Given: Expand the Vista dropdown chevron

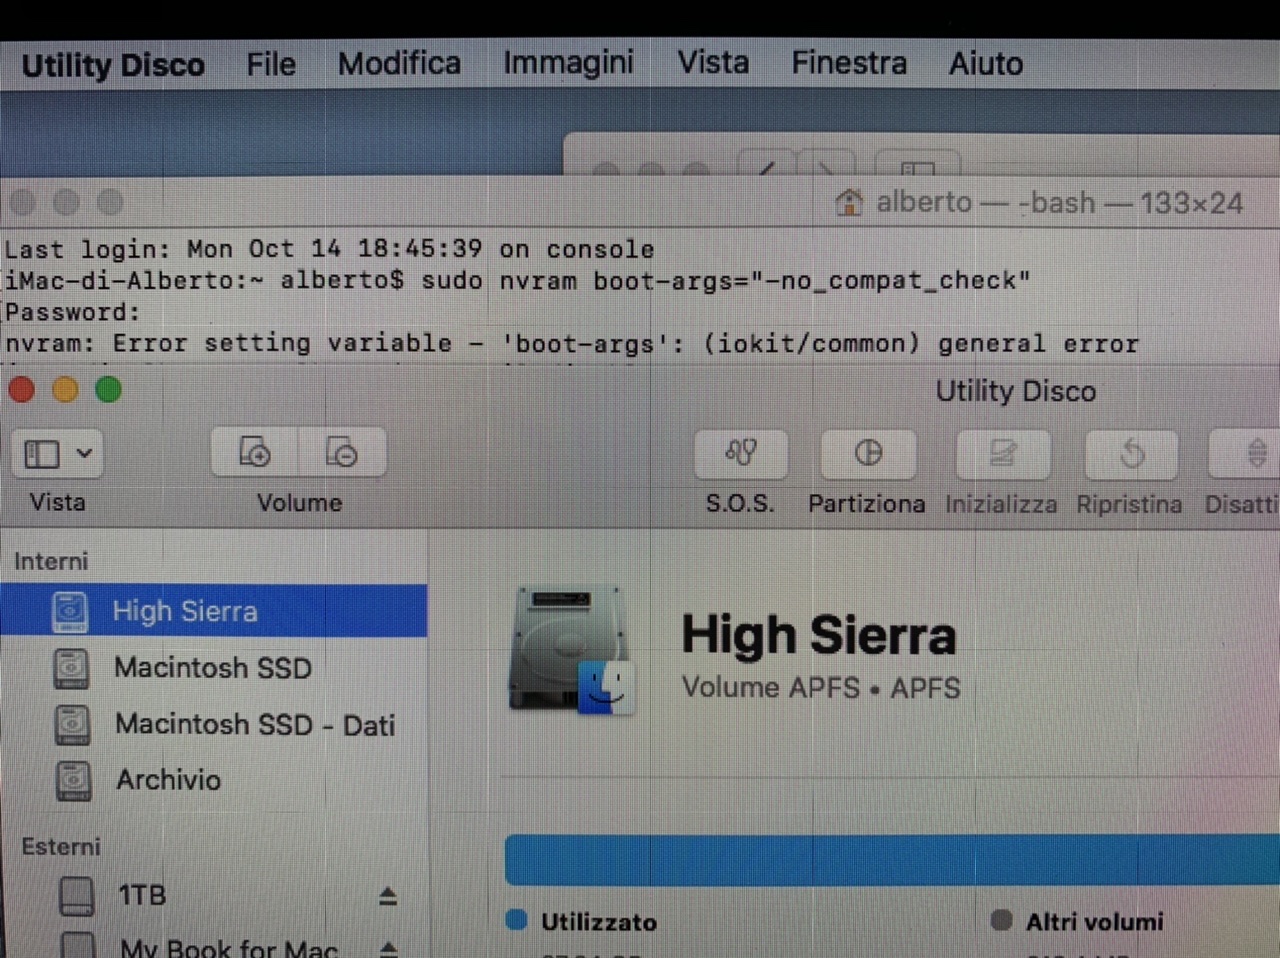Looking at the screenshot, I should pyautogui.click(x=85, y=453).
